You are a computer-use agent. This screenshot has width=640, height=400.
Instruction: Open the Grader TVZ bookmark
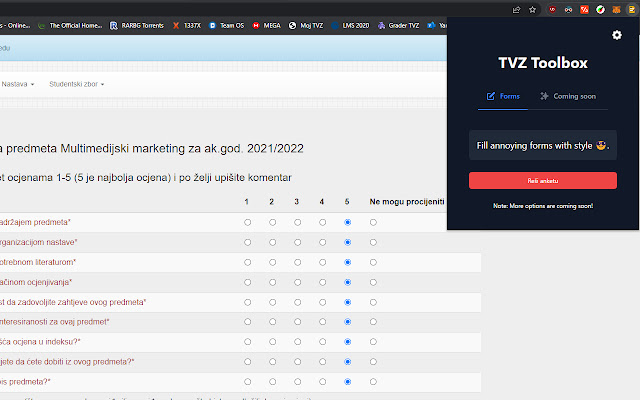point(398,26)
